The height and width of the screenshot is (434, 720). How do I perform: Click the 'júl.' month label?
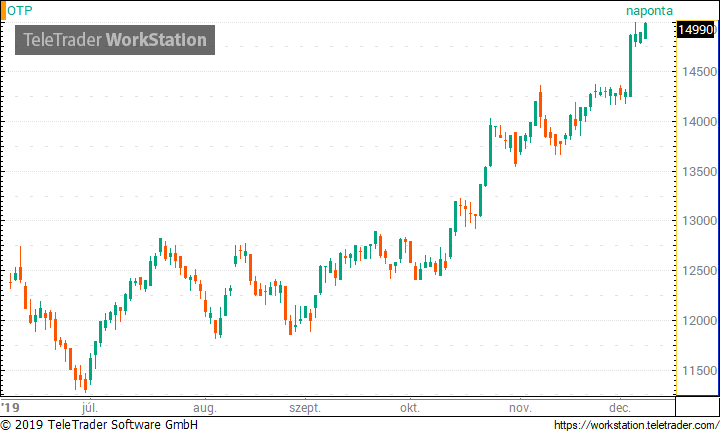(90, 408)
